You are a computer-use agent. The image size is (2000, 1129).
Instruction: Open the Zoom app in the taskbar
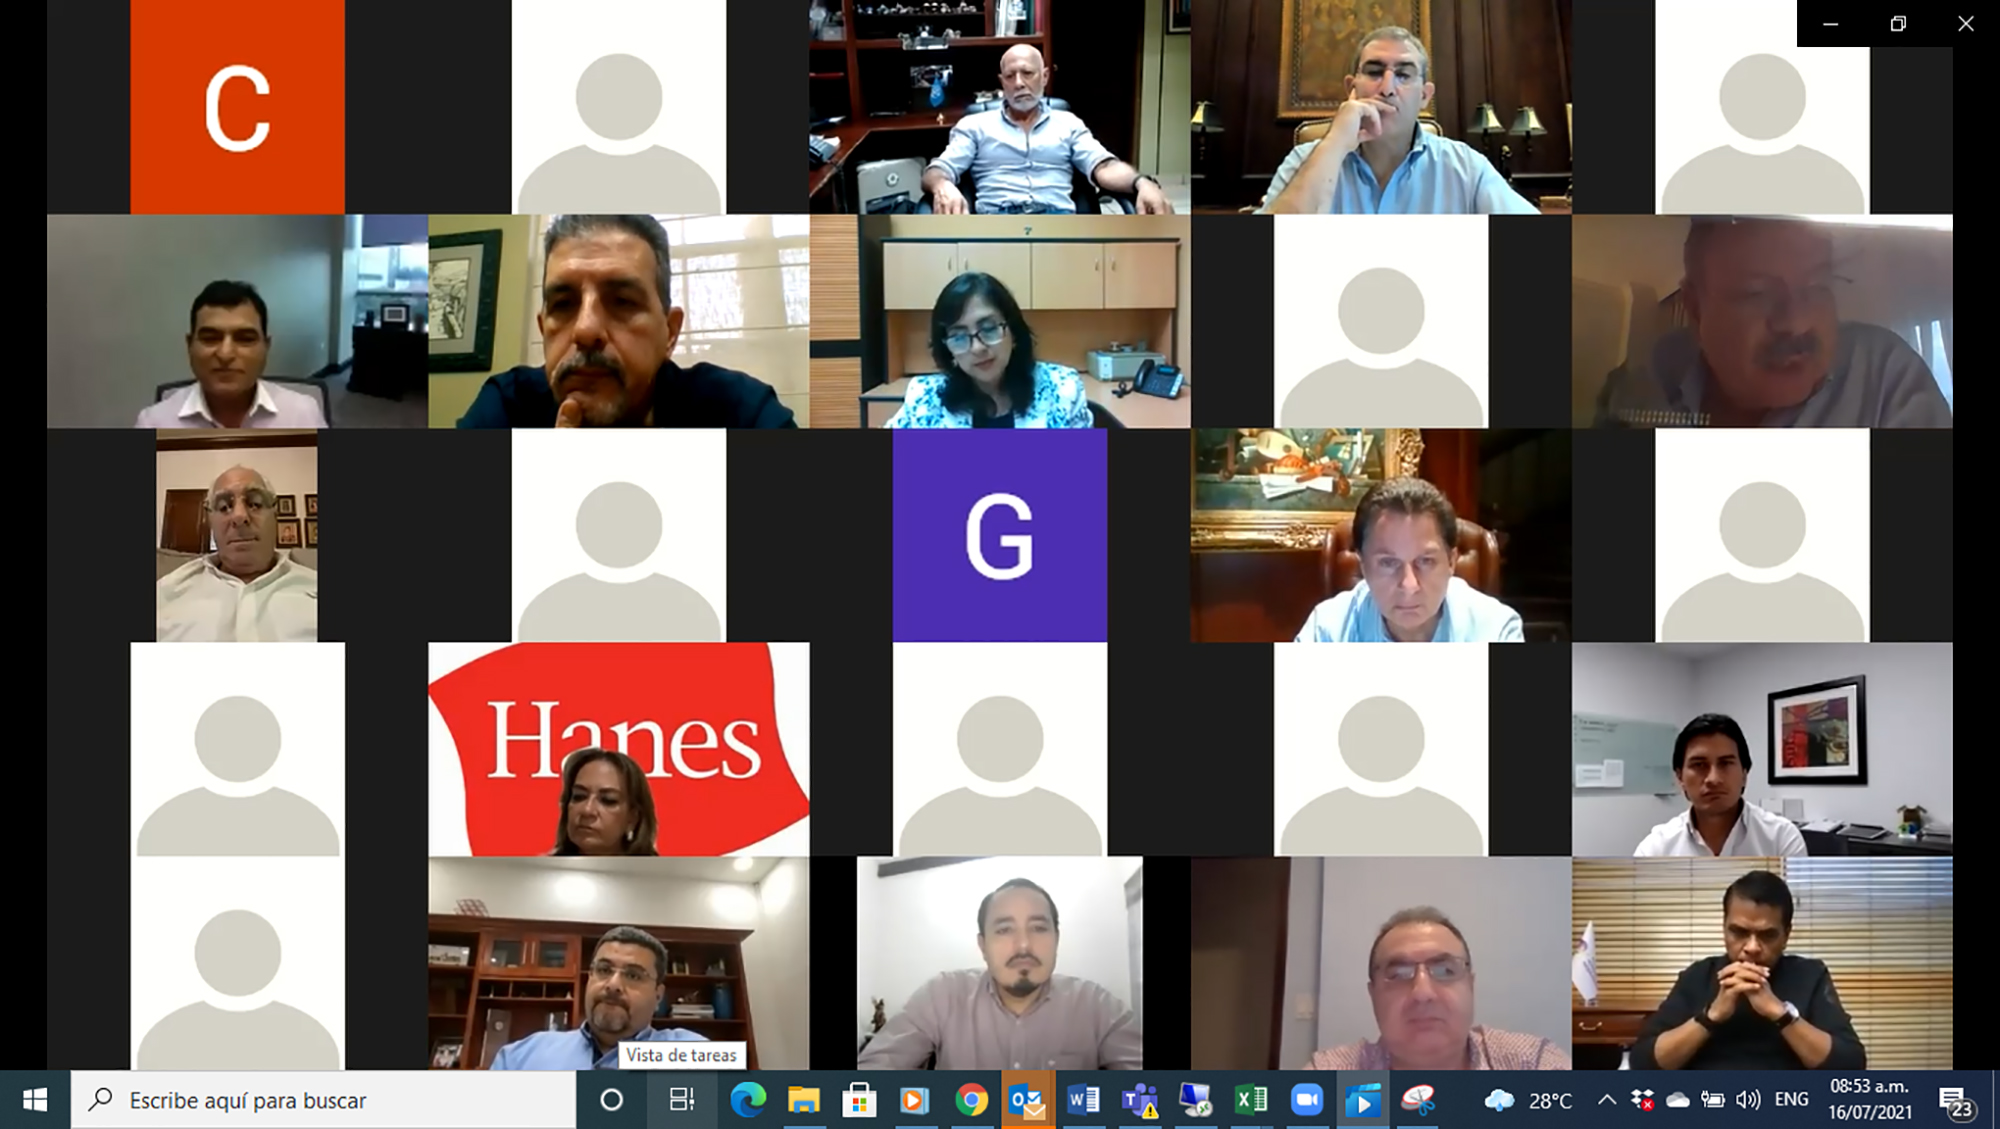[x=1307, y=1100]
